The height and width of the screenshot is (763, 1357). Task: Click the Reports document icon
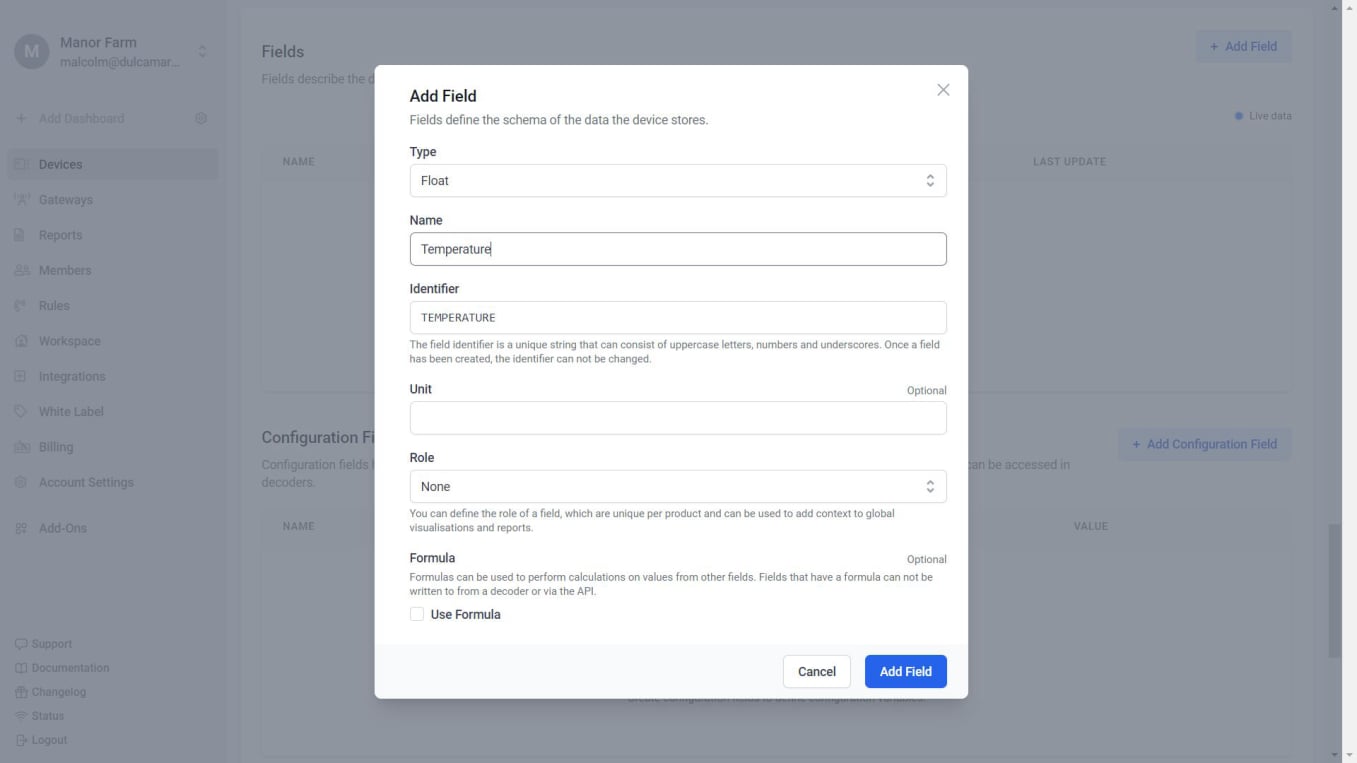[x=21, y=235]
